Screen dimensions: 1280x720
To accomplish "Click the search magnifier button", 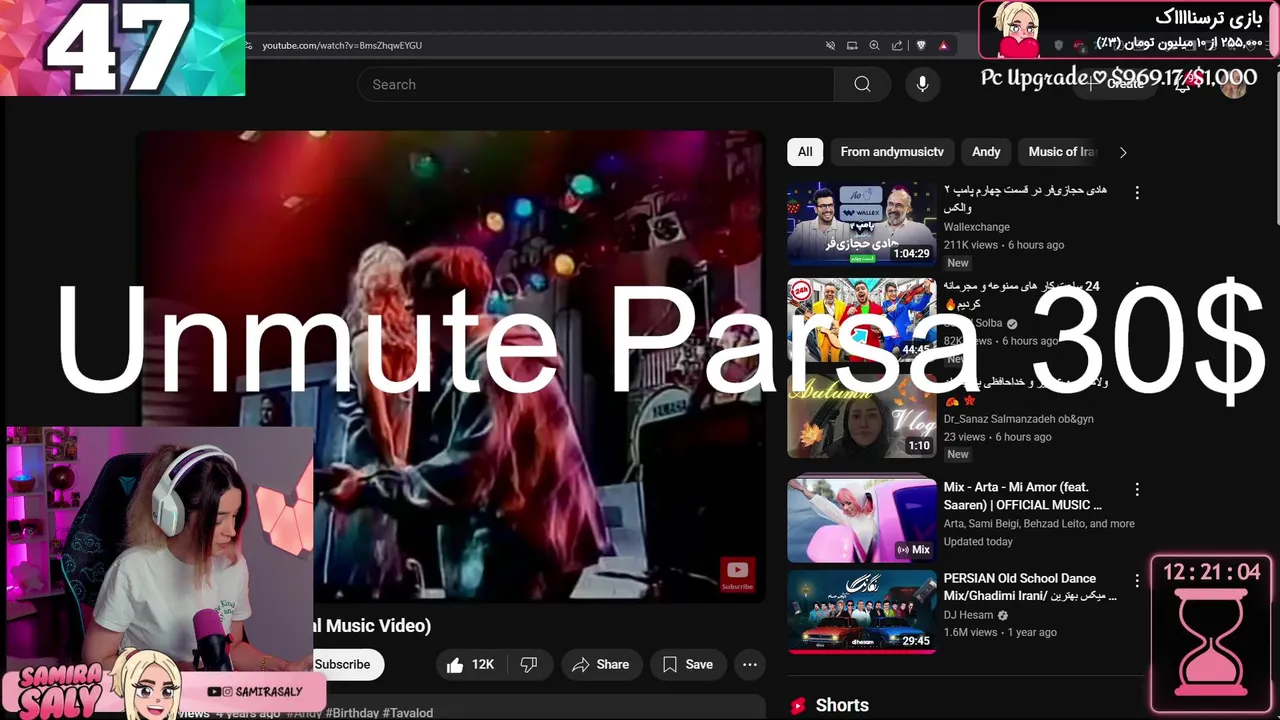I will click(862, 84).
